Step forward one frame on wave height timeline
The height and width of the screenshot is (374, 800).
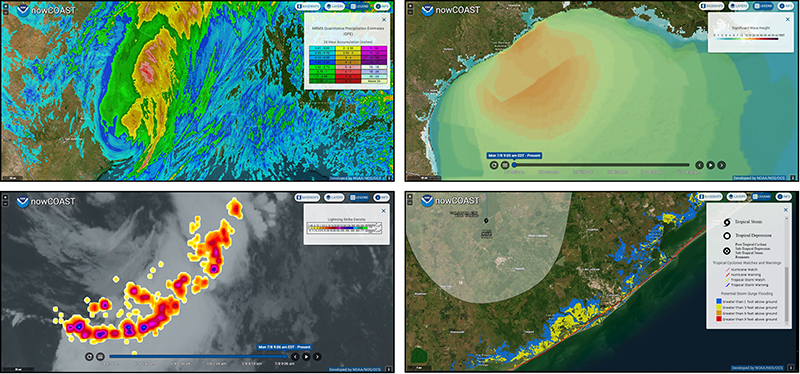tap(721, 165)
